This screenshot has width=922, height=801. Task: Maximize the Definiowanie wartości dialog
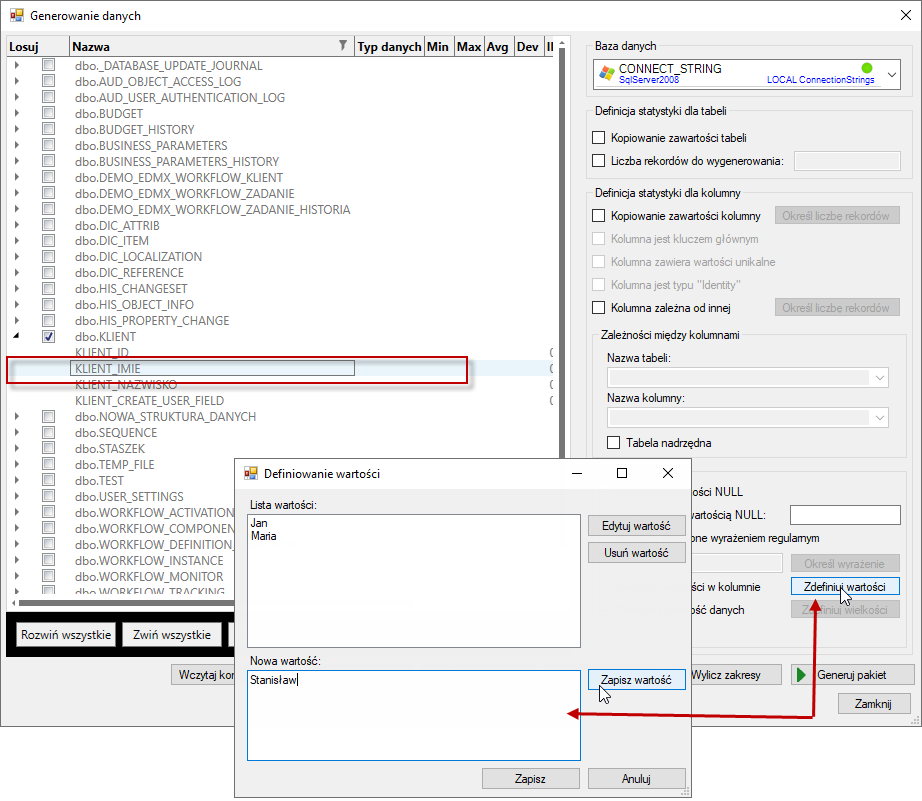(x=622, y=473)
